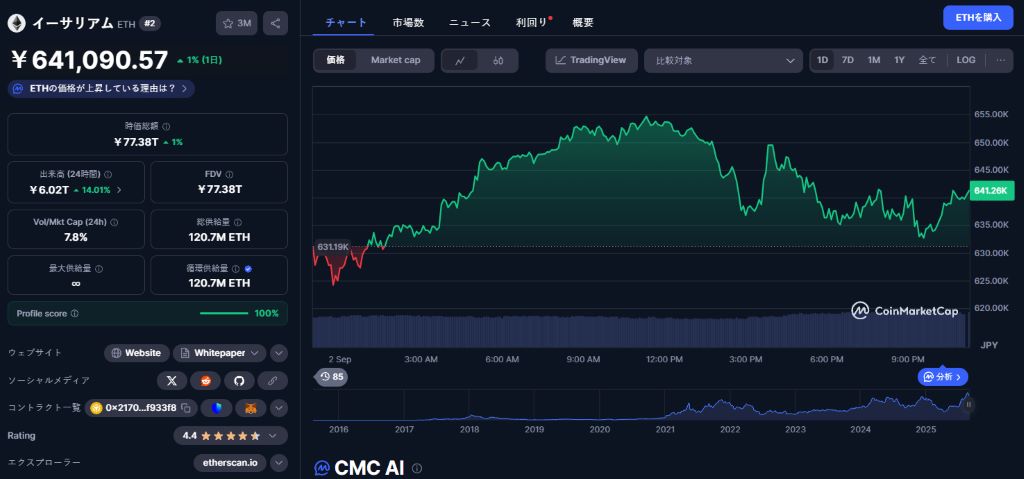1024x479 pixels.
Task: Click the info icon beside CMC AI heading
Action: click(x=417, y=468)
